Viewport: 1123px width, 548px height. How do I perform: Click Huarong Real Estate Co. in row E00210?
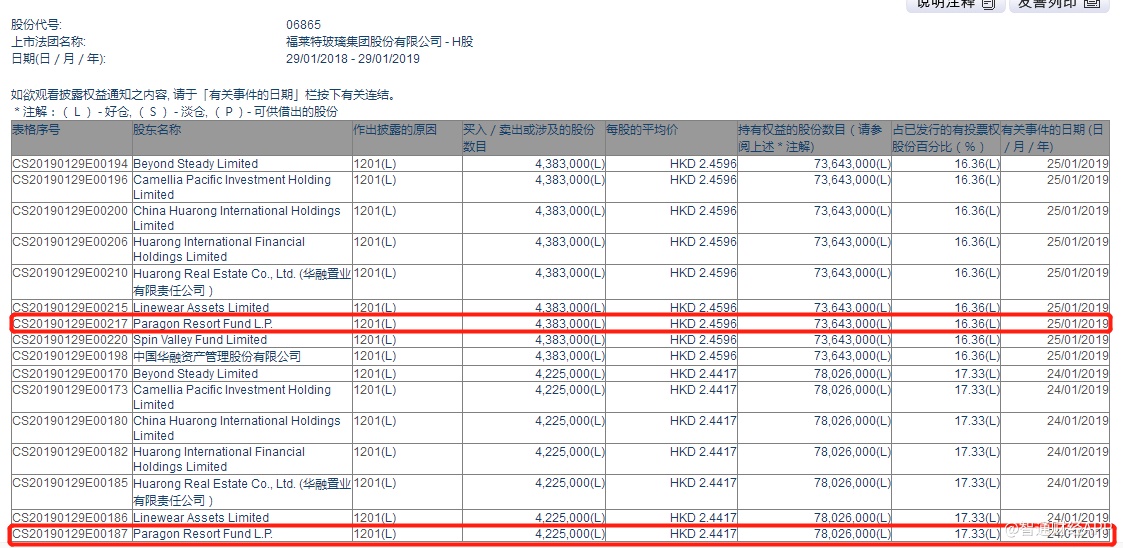[242, 282]
